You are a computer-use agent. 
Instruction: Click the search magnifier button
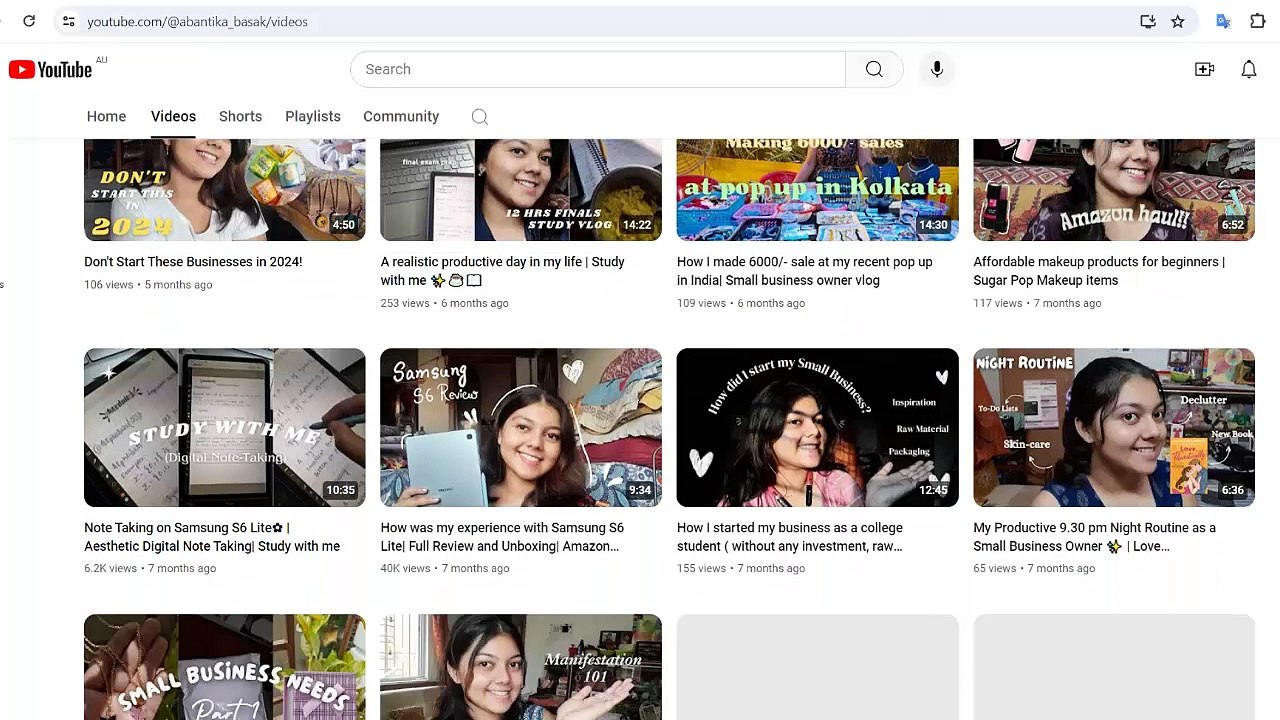pyautogui.click(x=874, y=69)
